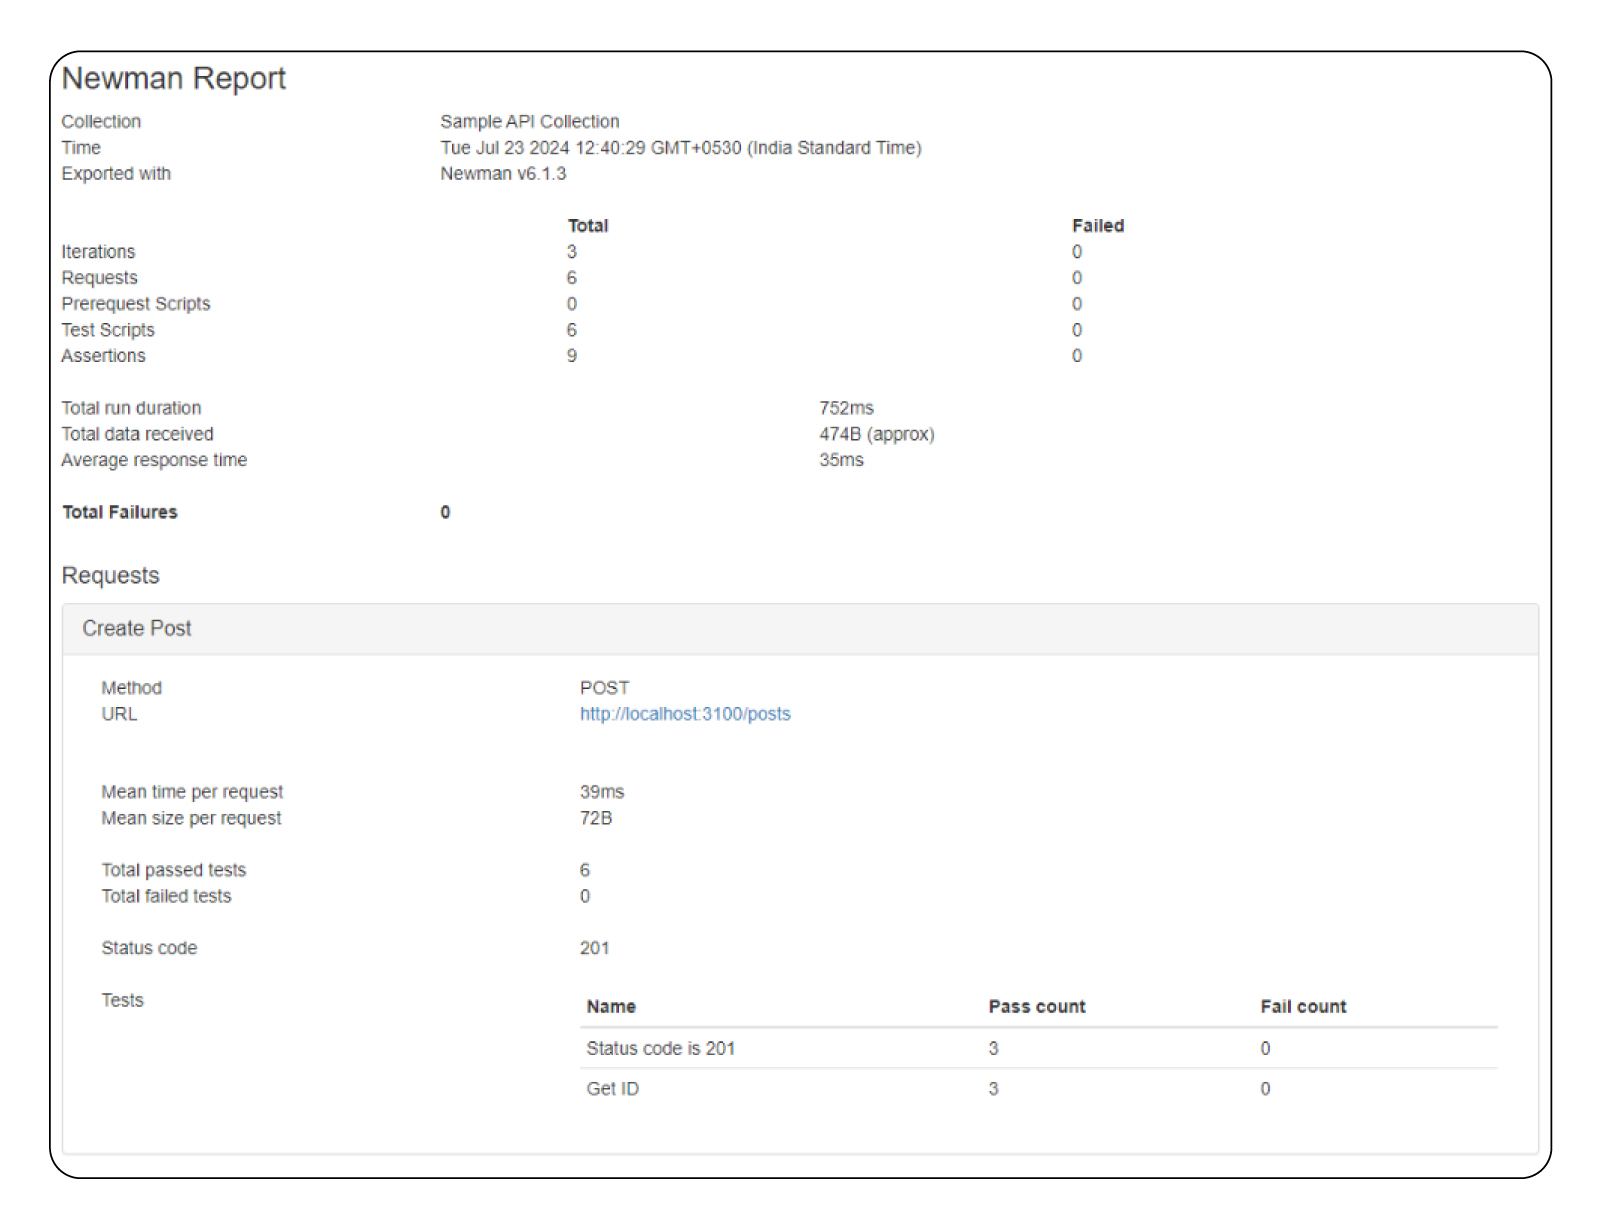The image size is (1600, 1226).
Task: Select the Sample API Collection name
Action: 529,121
